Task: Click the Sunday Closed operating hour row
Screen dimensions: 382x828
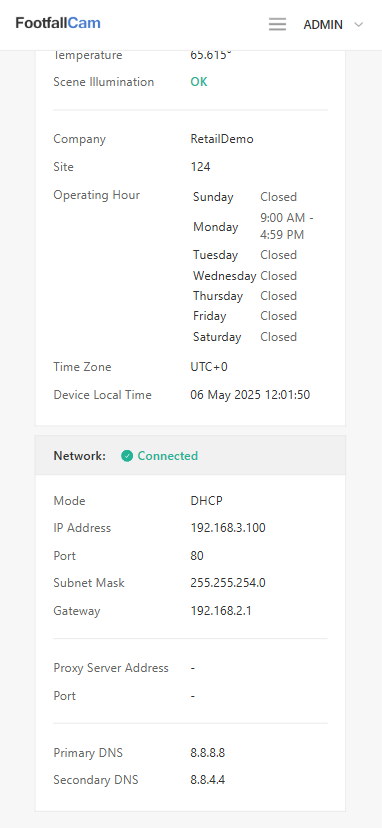Action: click(245, 197)
